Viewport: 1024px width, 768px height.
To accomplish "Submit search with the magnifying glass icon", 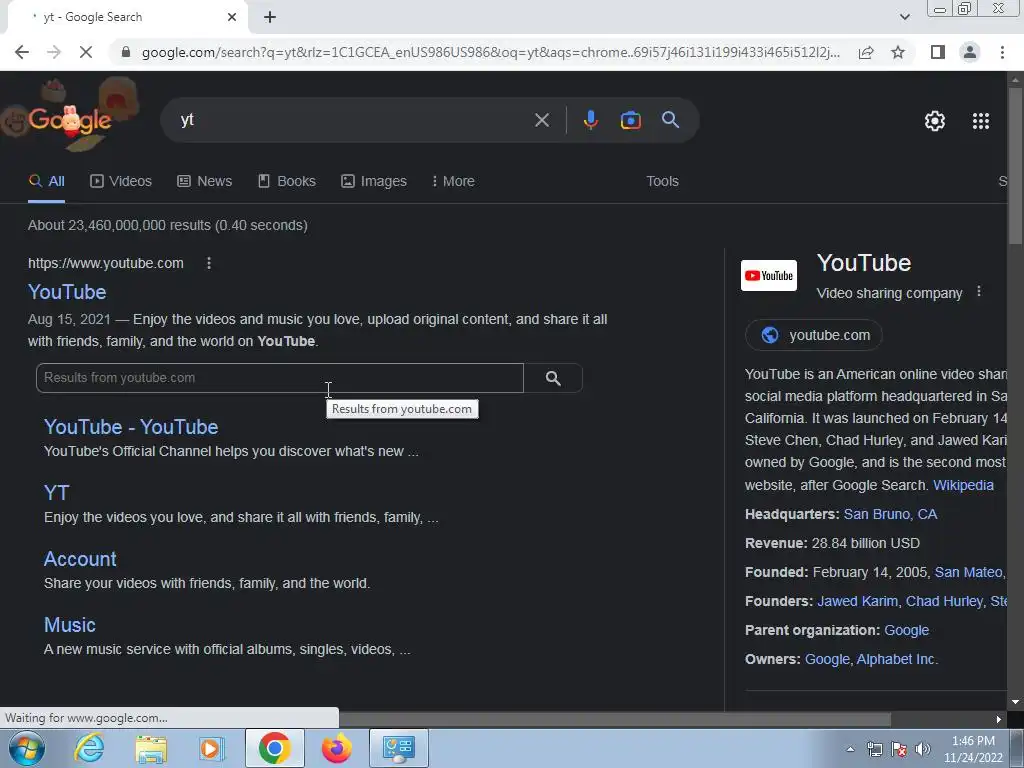I will tap(670, 120).
